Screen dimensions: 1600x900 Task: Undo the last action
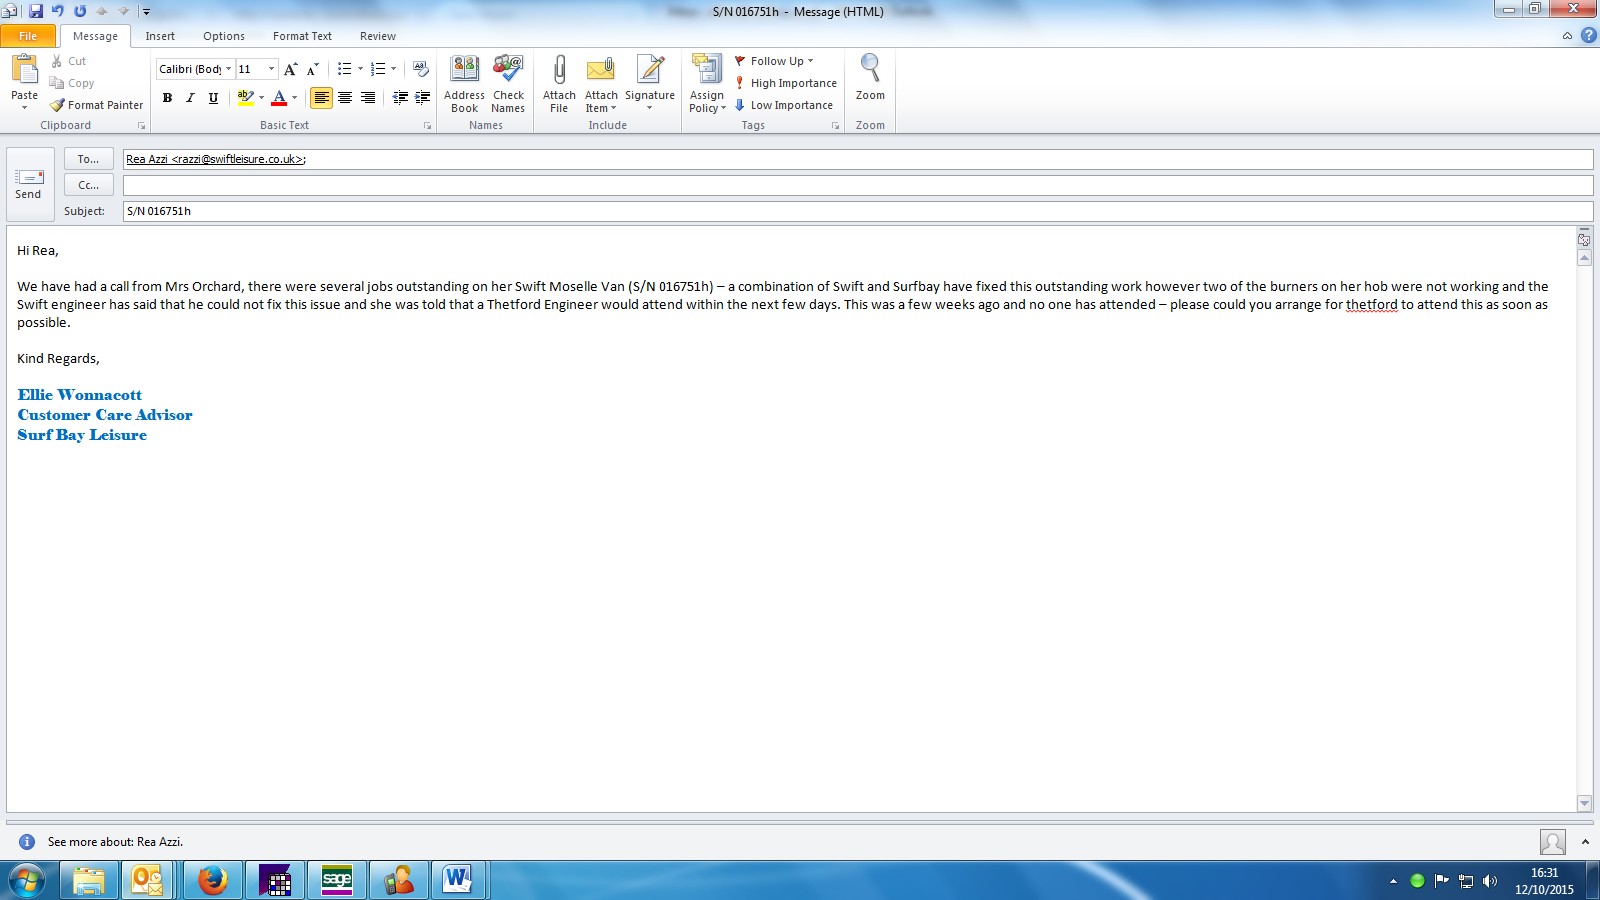coord(58,11)
